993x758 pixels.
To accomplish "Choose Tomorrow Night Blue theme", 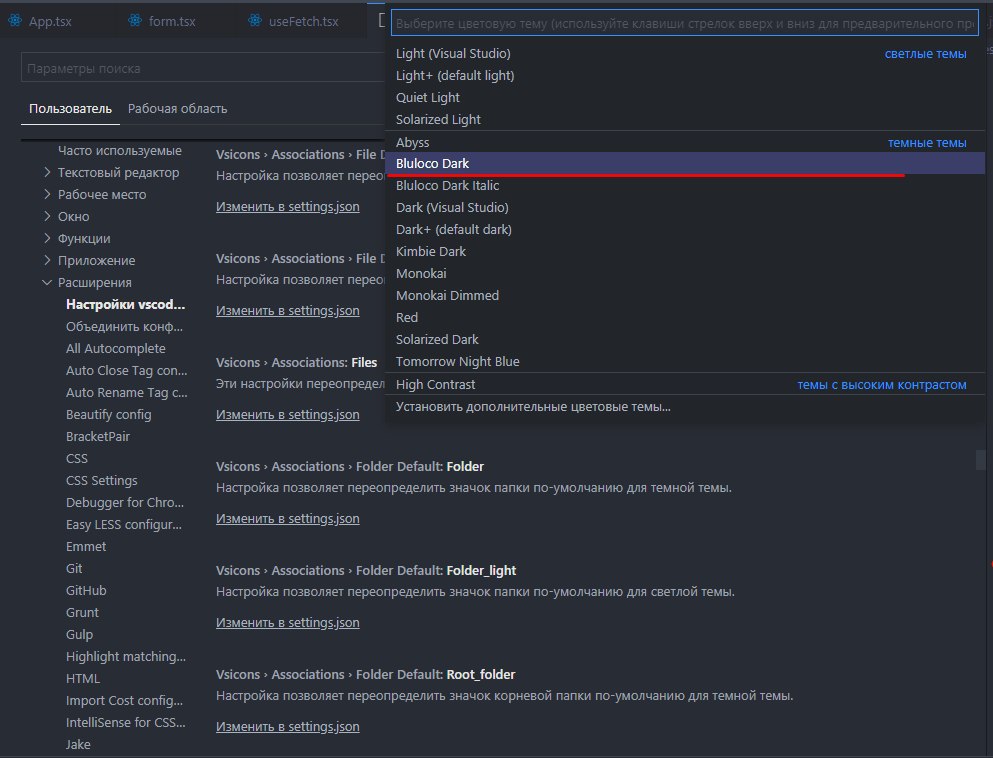I will [x=685, y=362].
